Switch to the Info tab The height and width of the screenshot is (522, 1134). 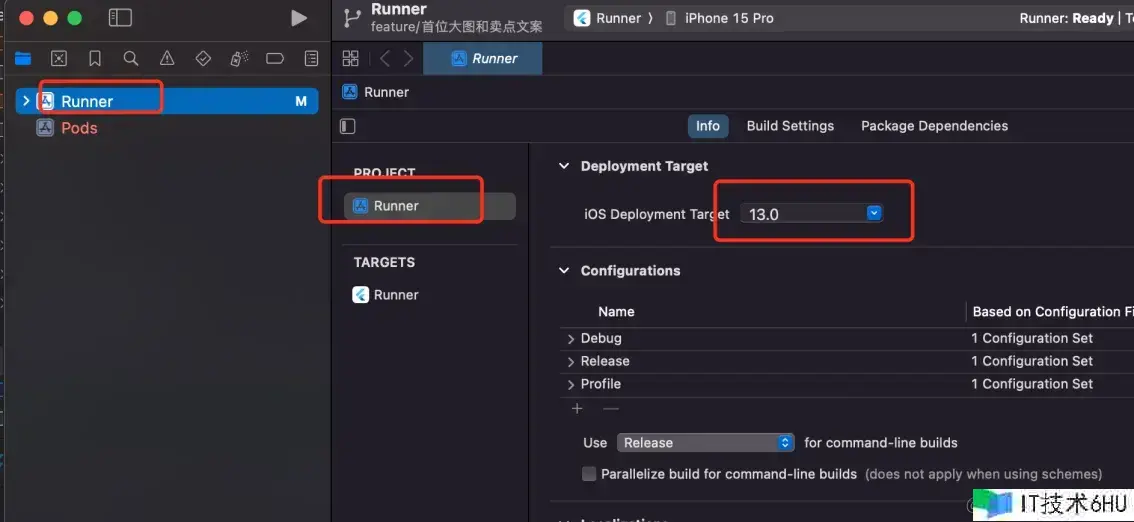pyautogui.click(x=707, y=126)
